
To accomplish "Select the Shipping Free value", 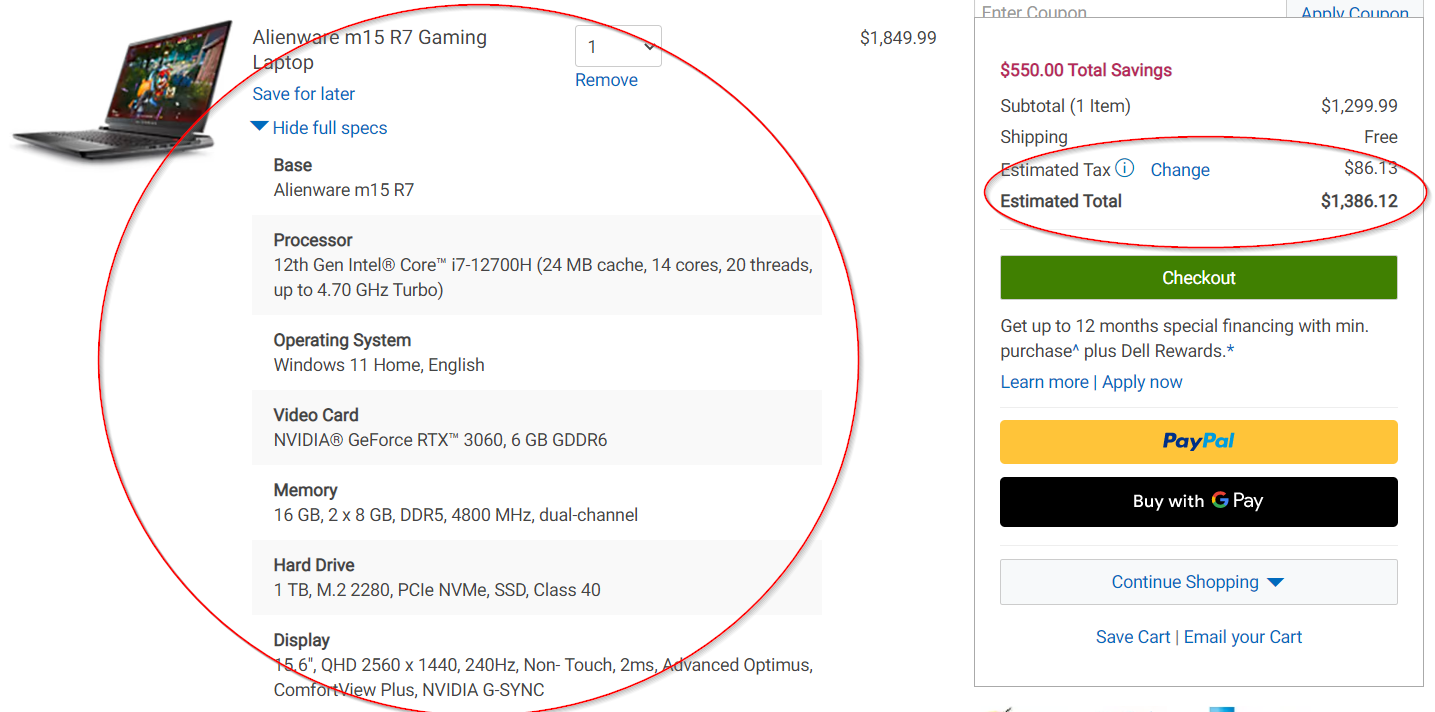I will pyautogui.click(x=1381, y=137).
